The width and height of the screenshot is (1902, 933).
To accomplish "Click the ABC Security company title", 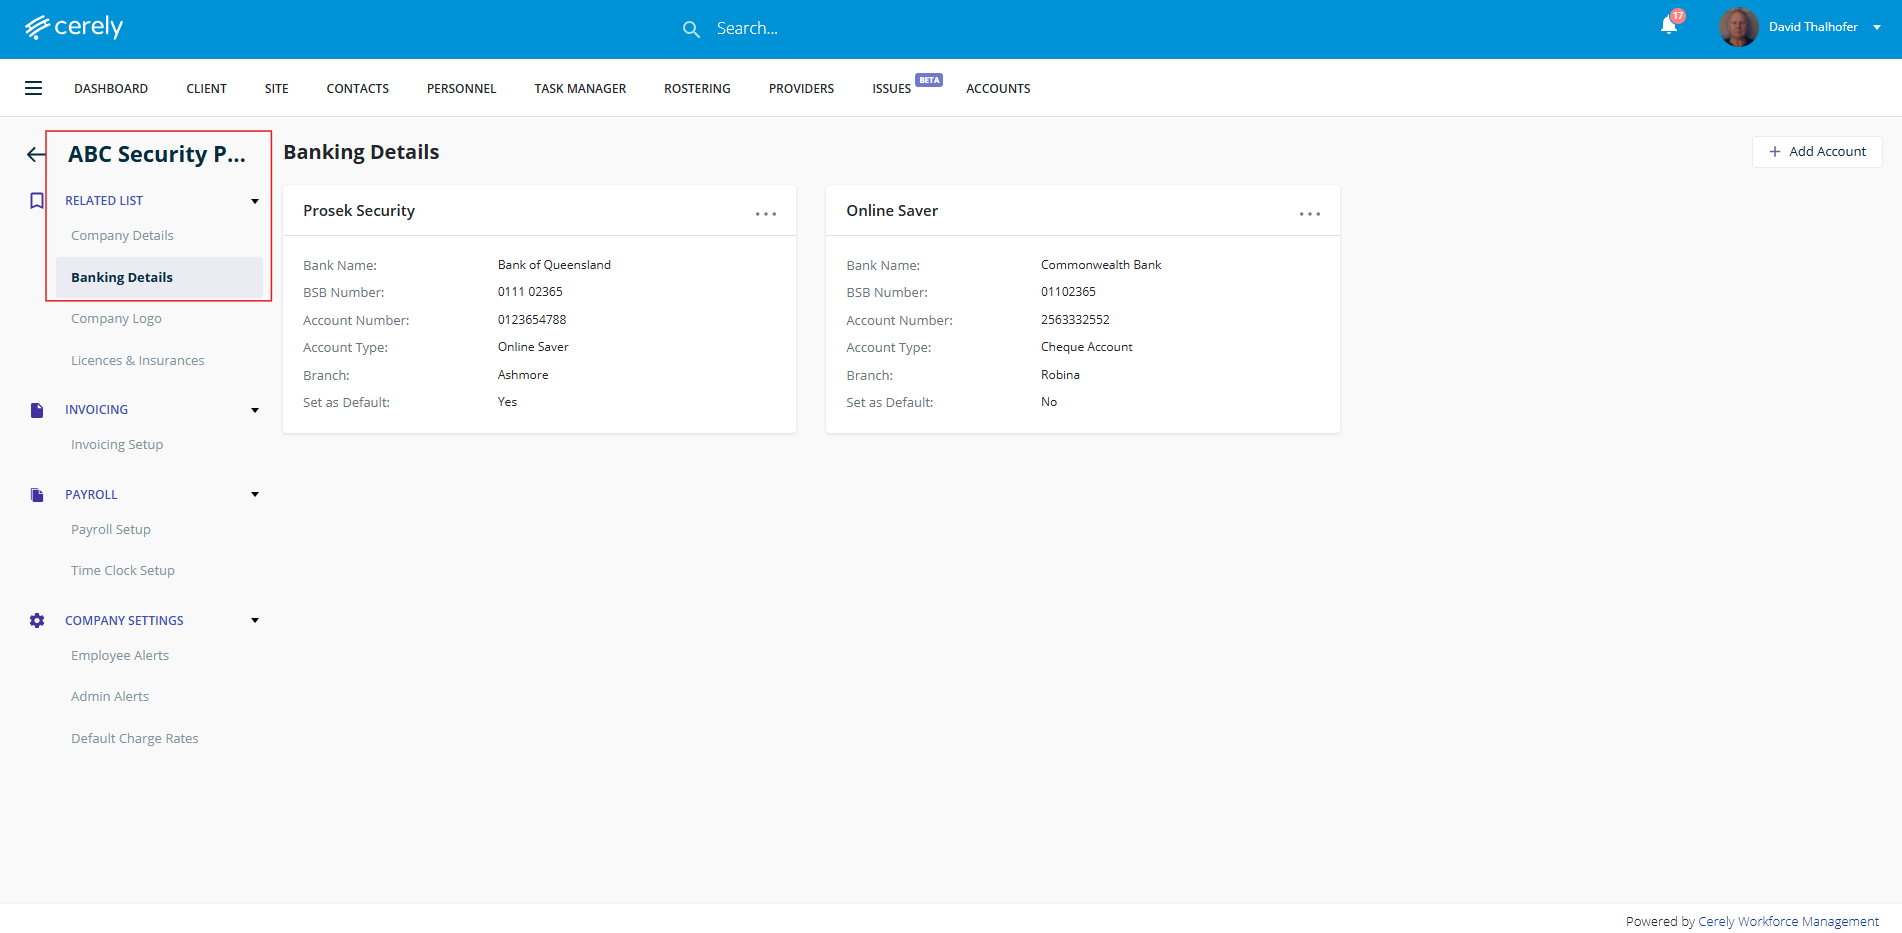I will point(157,154).
